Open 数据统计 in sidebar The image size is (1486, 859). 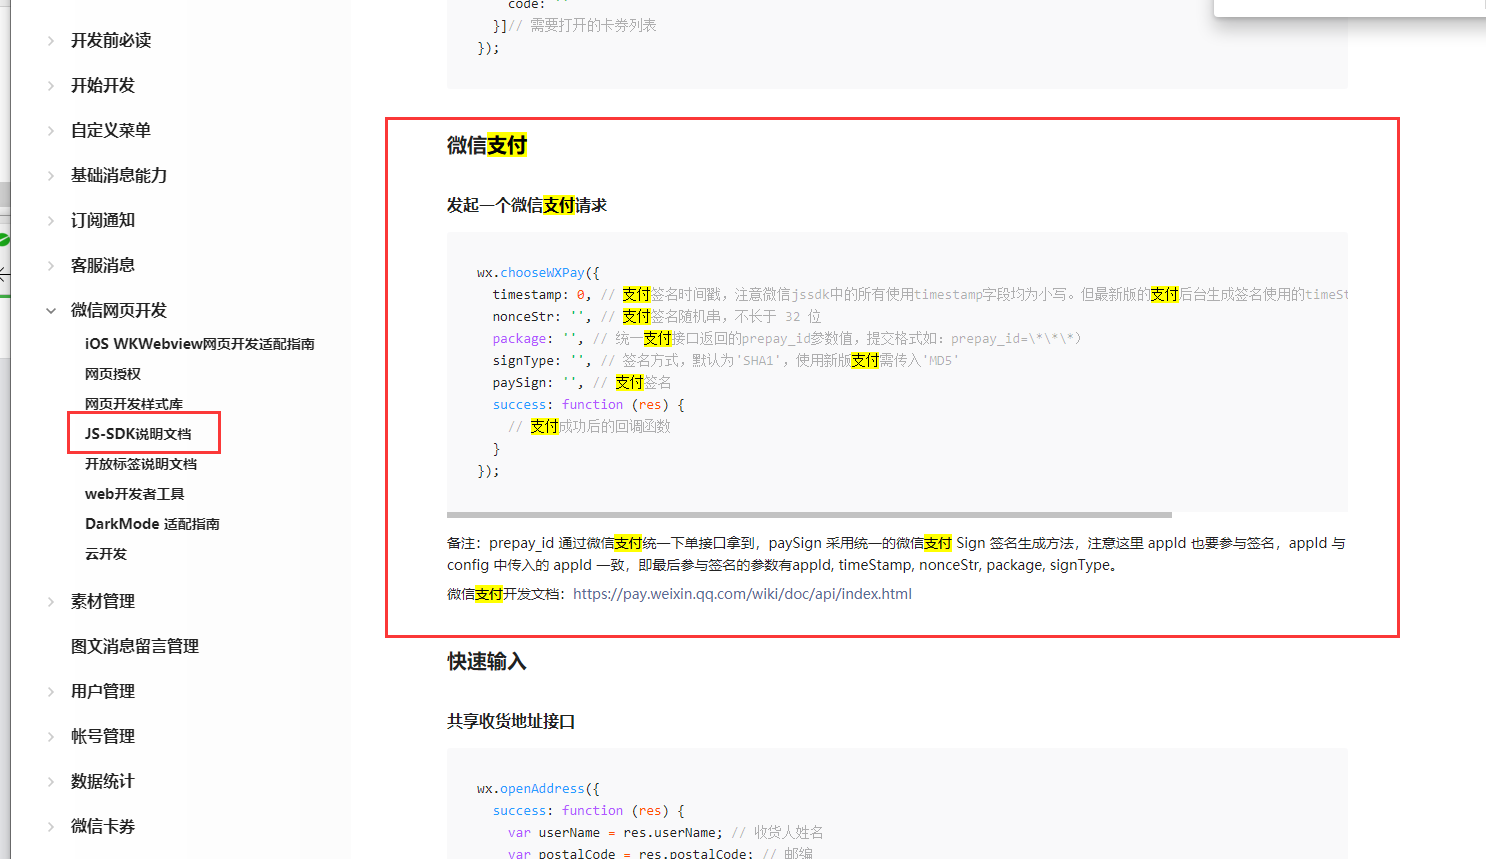point(103,781)
